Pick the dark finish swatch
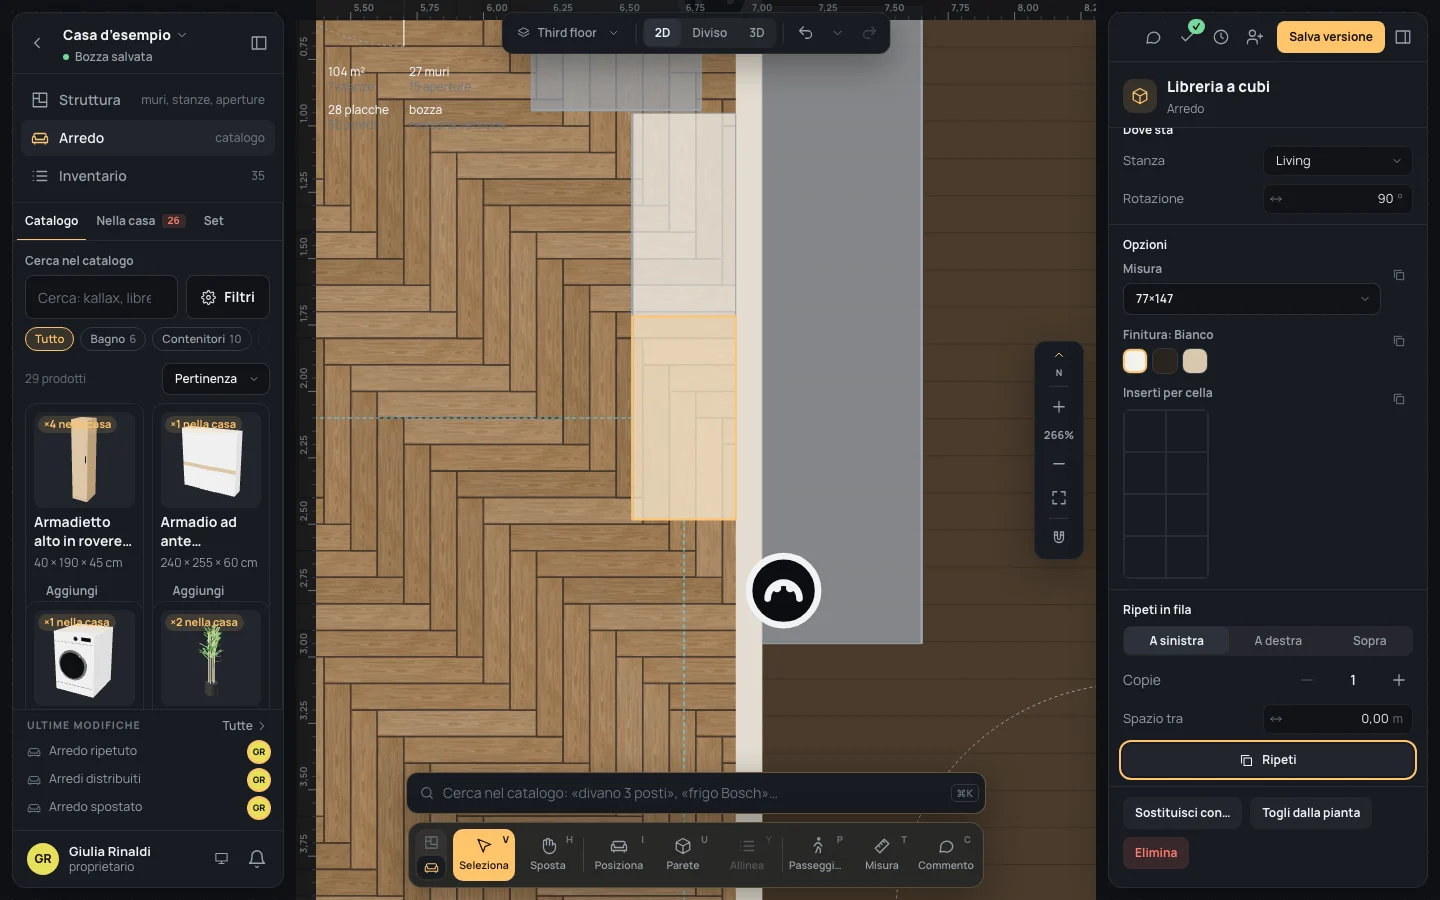This screenshot has height=900, width=1440. coord(1165,361)
